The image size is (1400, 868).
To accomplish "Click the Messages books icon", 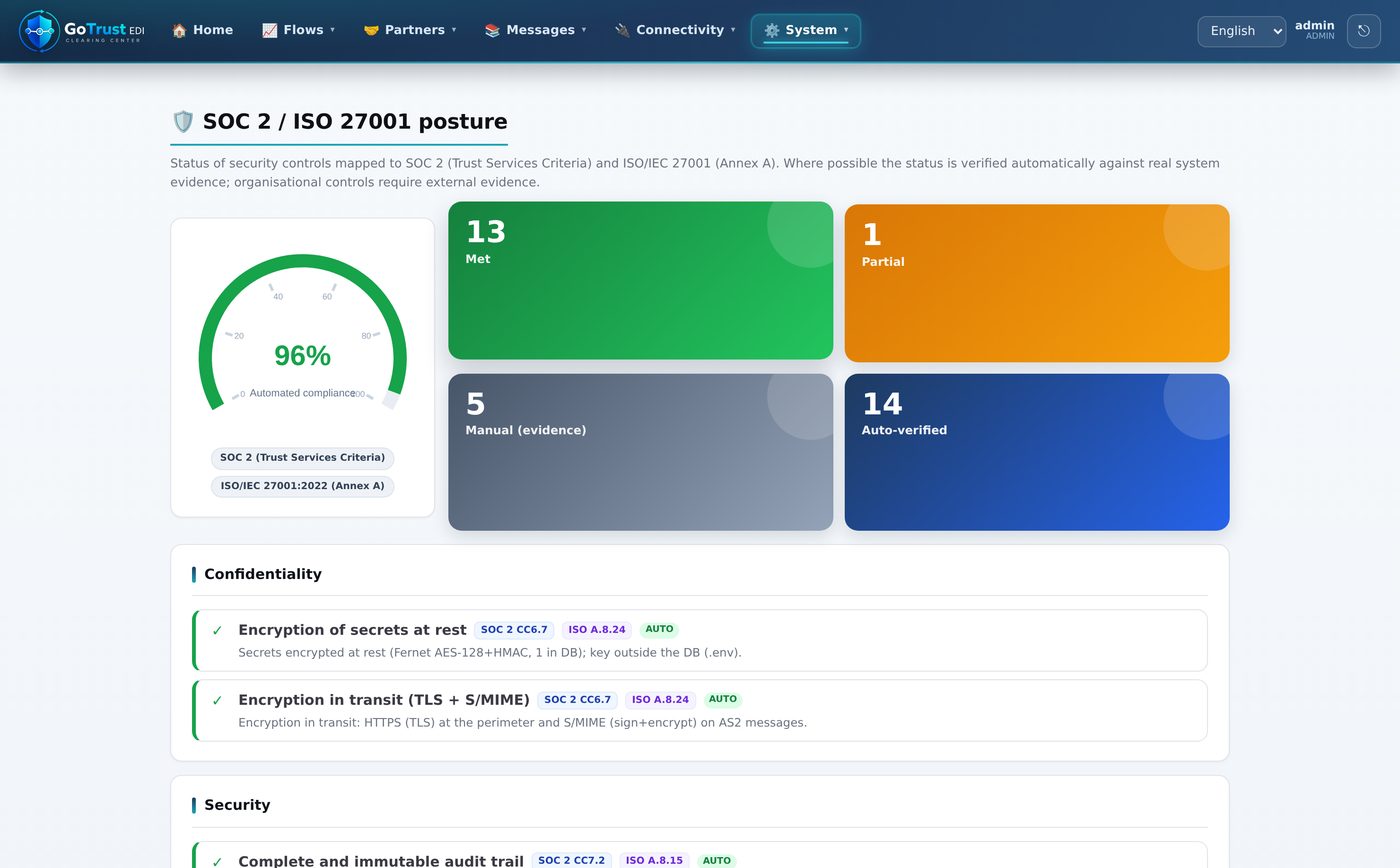I will 492,30.
